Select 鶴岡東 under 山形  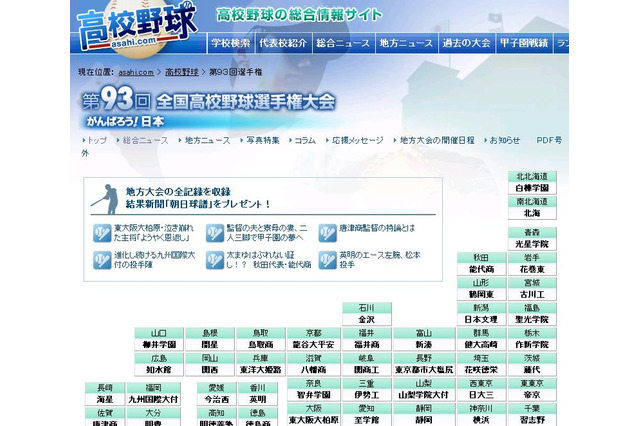(x=481, y=295)
